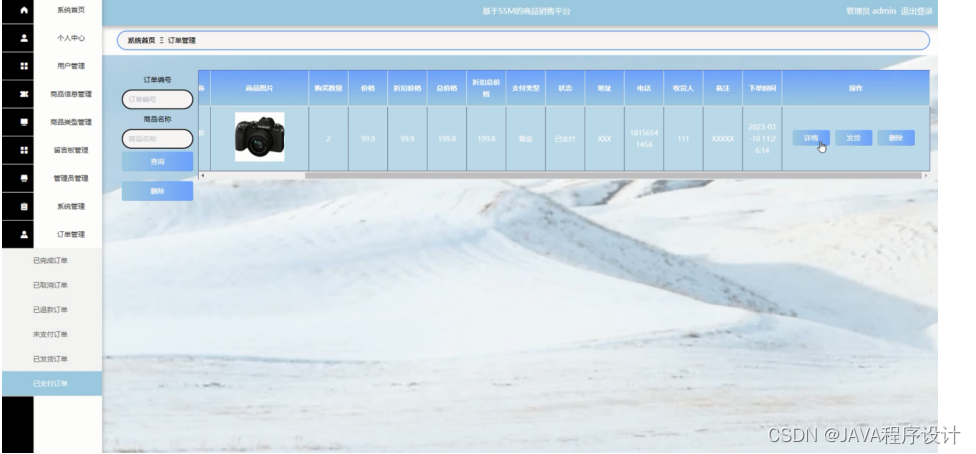Click the order time cell 2023-03-10
The image size is (976, 454).
point(762,138)
